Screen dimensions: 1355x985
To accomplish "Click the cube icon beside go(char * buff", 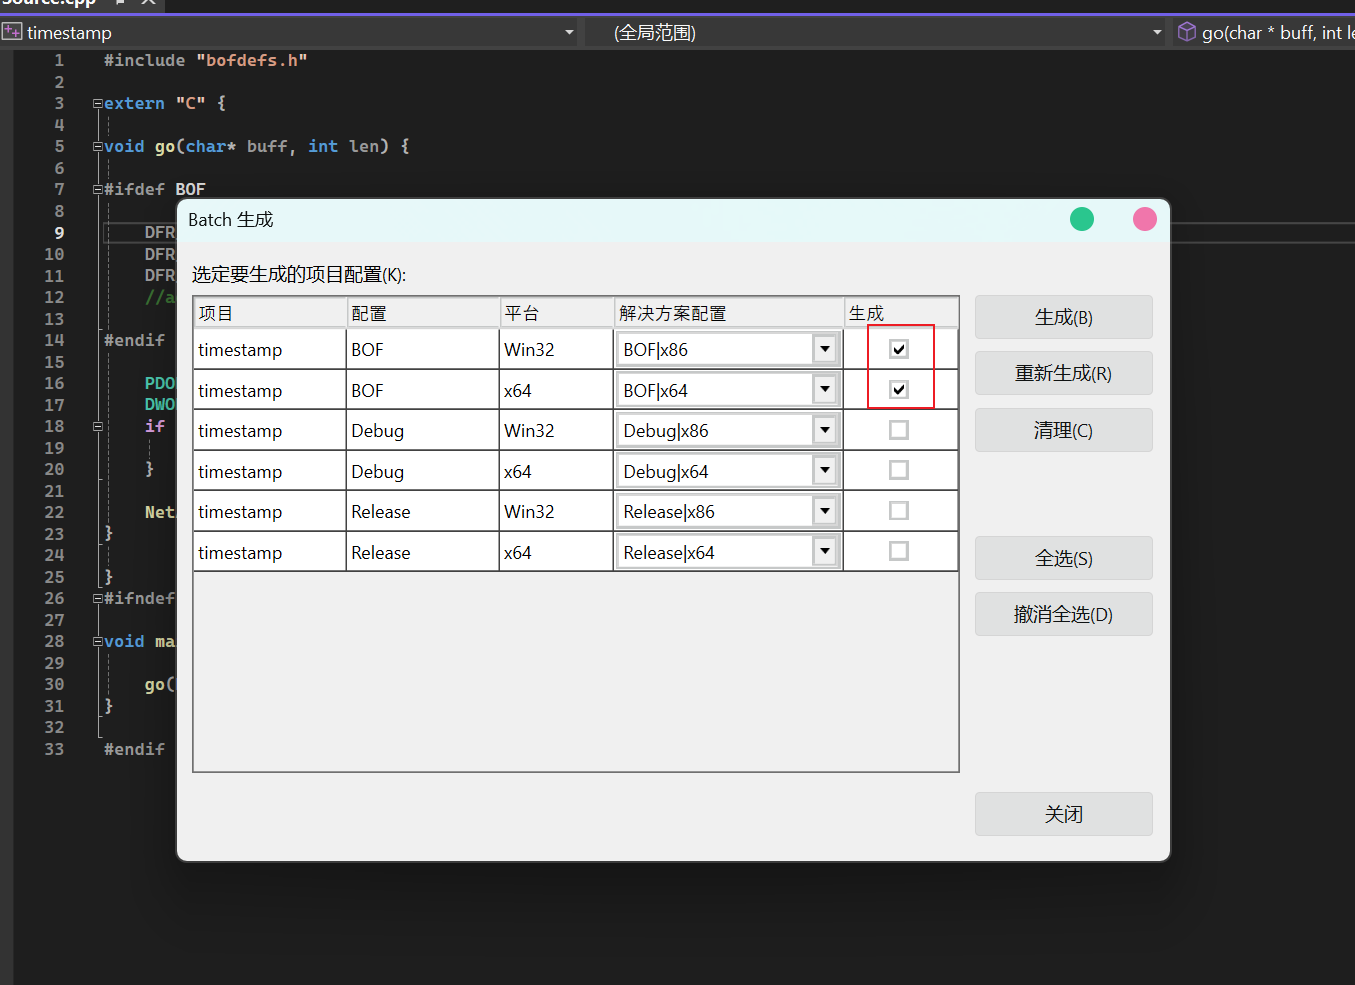I will 1187,32.
